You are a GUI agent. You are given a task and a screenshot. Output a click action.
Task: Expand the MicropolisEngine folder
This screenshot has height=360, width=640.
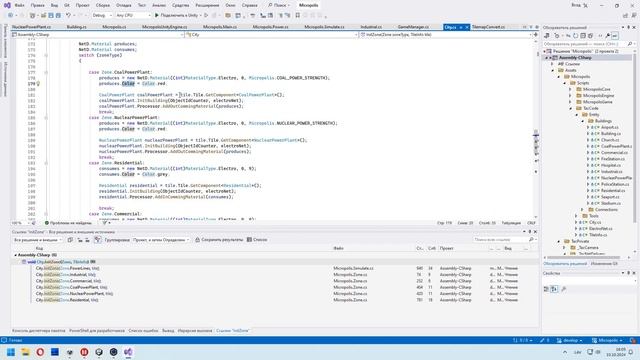tap(571, 96)
